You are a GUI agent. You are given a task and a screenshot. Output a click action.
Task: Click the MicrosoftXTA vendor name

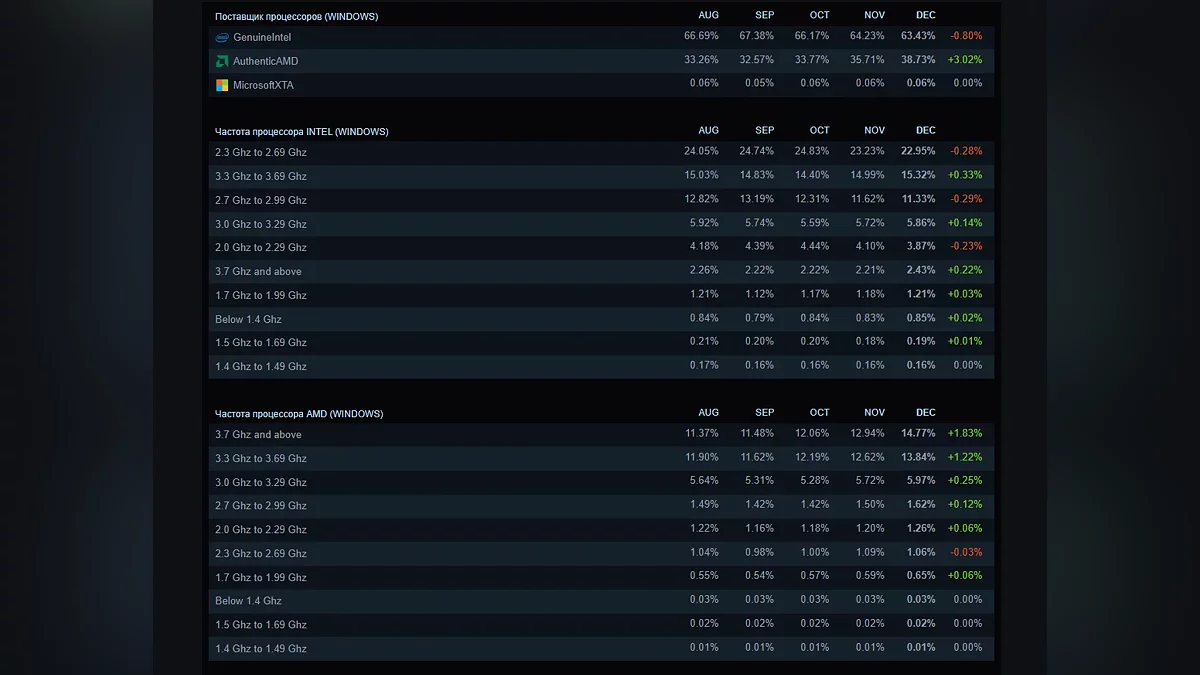click(x=263, y=85)
